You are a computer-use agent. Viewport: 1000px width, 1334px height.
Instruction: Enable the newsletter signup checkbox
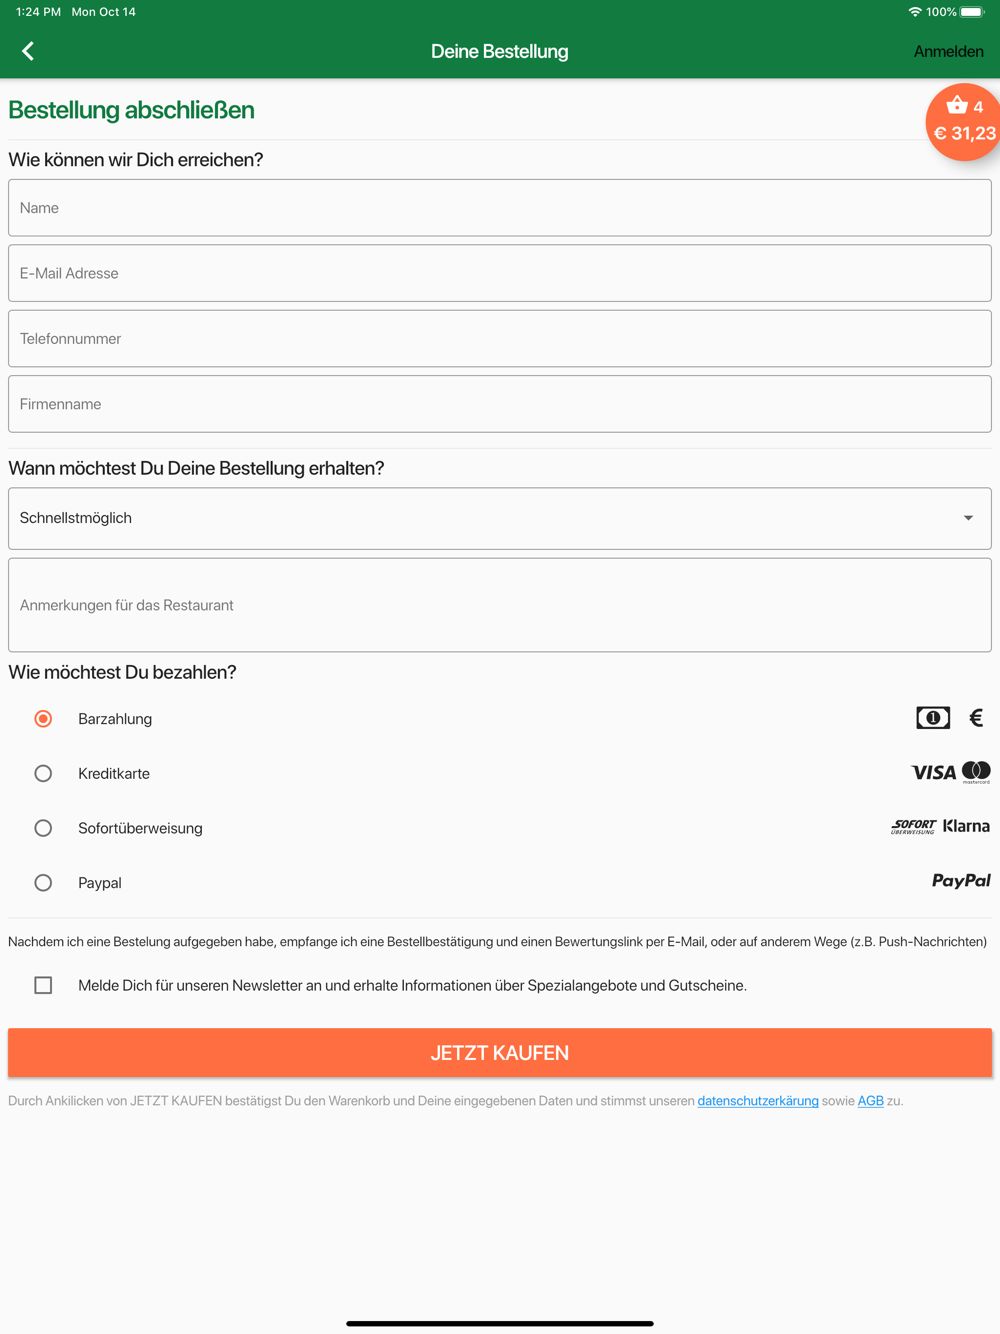coord(43,985)
